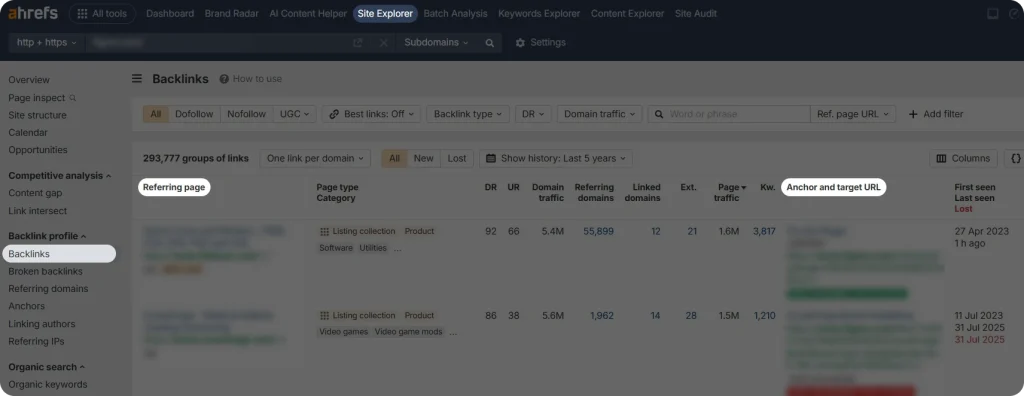The height and width of the screenshot is (396, 1024).
Task: Open Organic keywords in the sidebar
Action: click(x=48, y=384)
